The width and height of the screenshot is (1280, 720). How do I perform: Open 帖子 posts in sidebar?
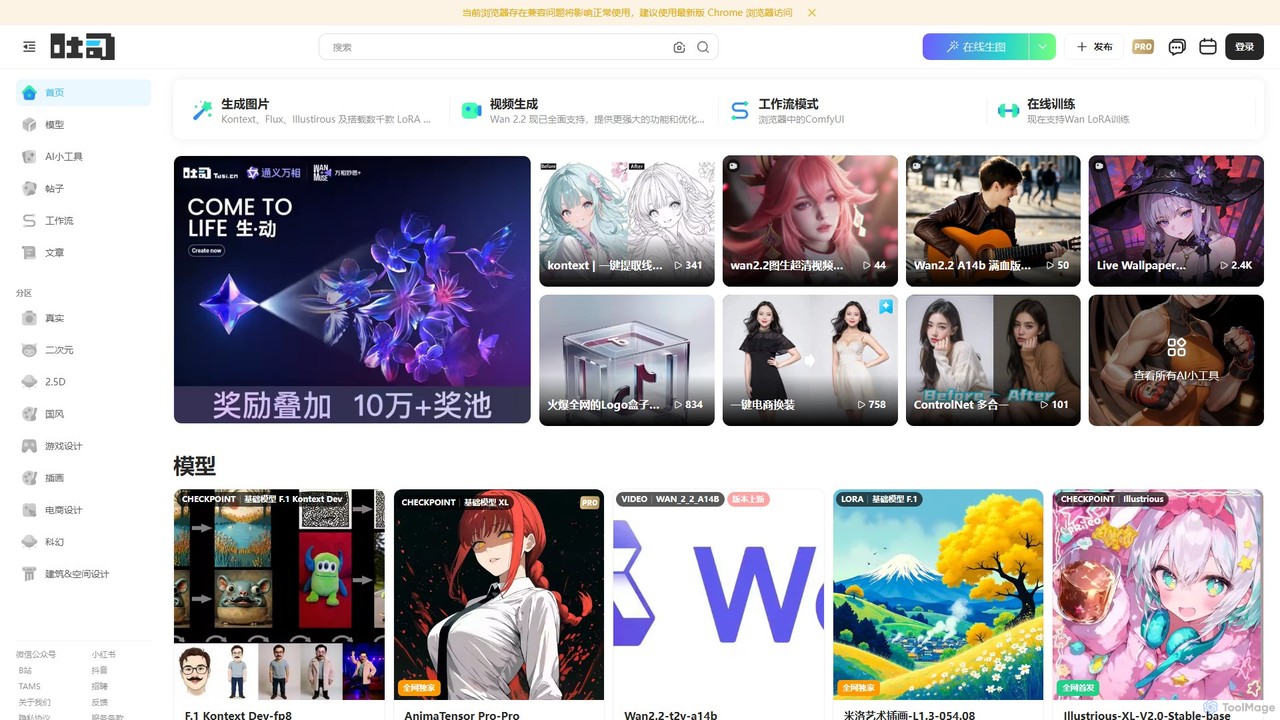coord(83,189)
